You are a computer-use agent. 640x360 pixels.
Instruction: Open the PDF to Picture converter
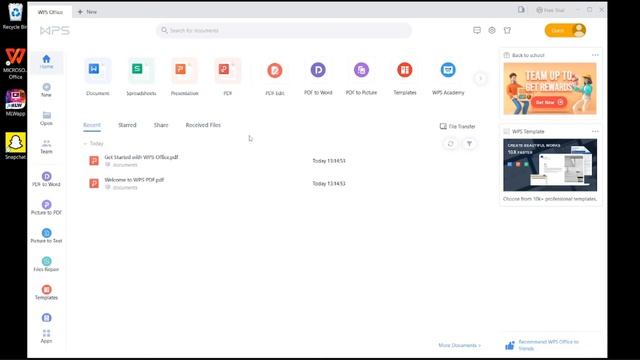pos(361,78)
